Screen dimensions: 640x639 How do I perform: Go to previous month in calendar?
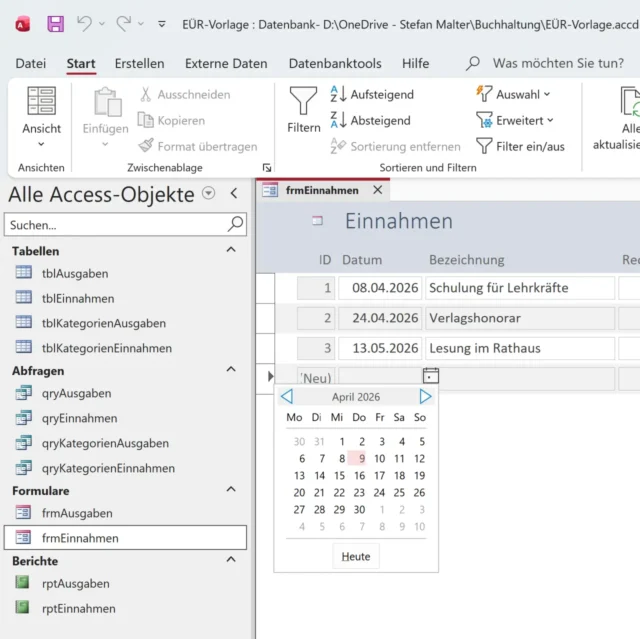click(x=286, y=397)
